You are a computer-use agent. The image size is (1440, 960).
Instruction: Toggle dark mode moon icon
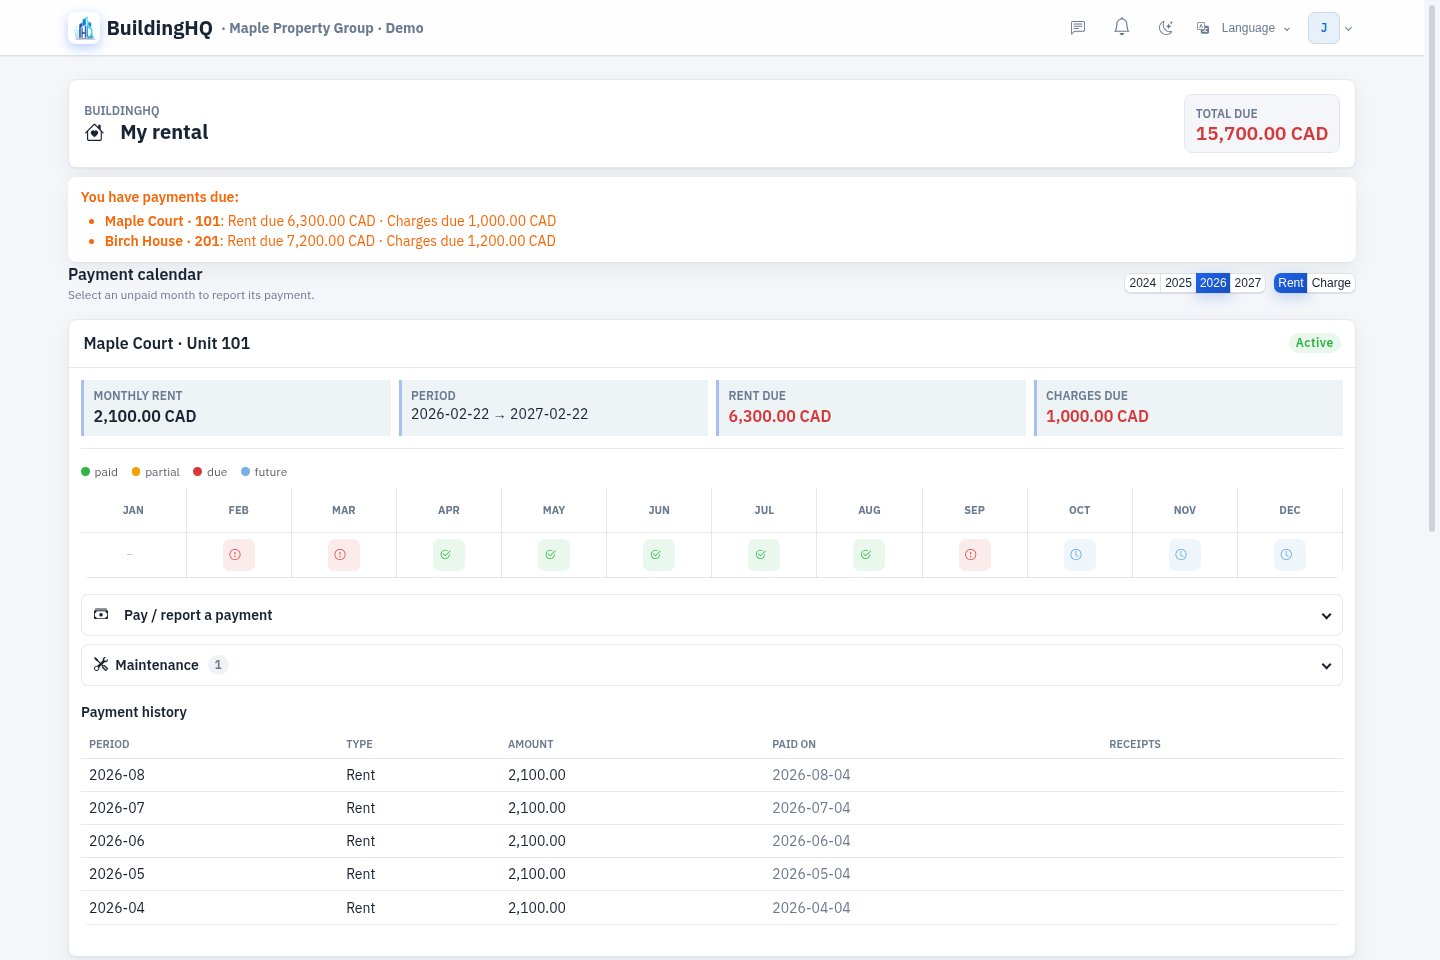(1166, 28)
